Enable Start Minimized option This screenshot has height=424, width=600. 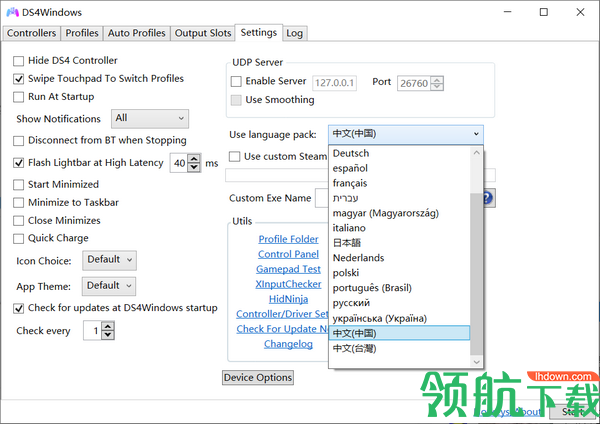pos(18,185)
